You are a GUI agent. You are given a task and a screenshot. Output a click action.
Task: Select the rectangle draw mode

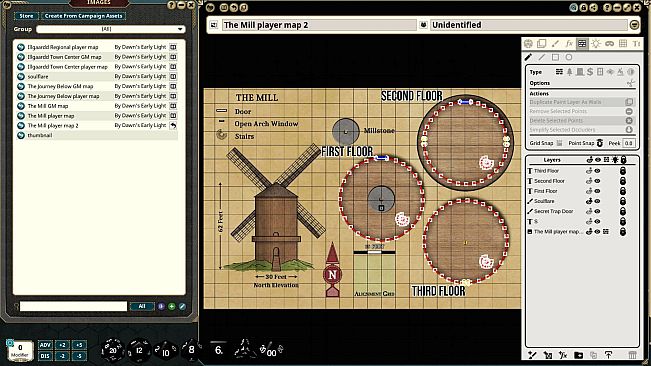(x=556, y=57)
